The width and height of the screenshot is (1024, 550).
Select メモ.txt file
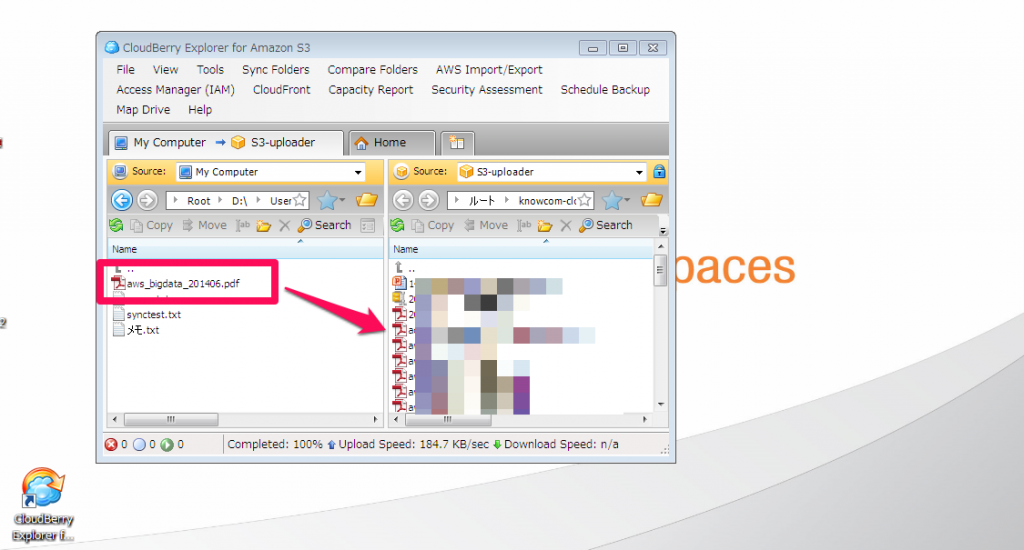pos(136,330)
